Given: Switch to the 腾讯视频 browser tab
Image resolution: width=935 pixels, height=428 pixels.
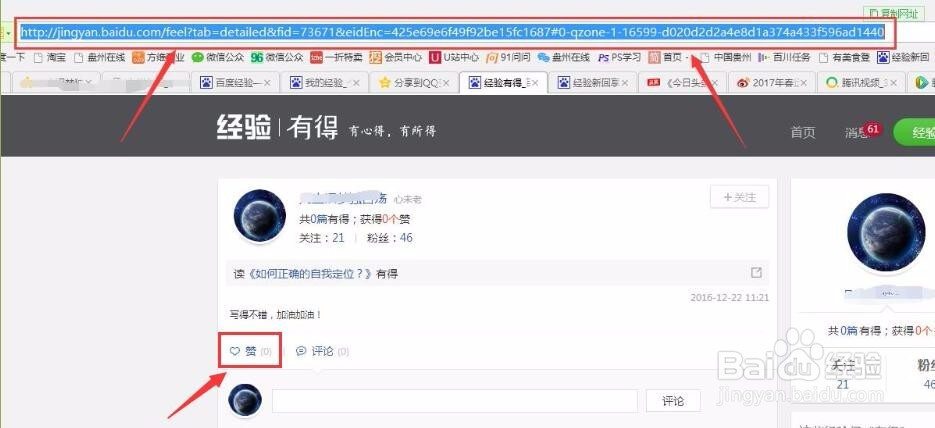Looking at the screenshot, I should coord(860,83).
